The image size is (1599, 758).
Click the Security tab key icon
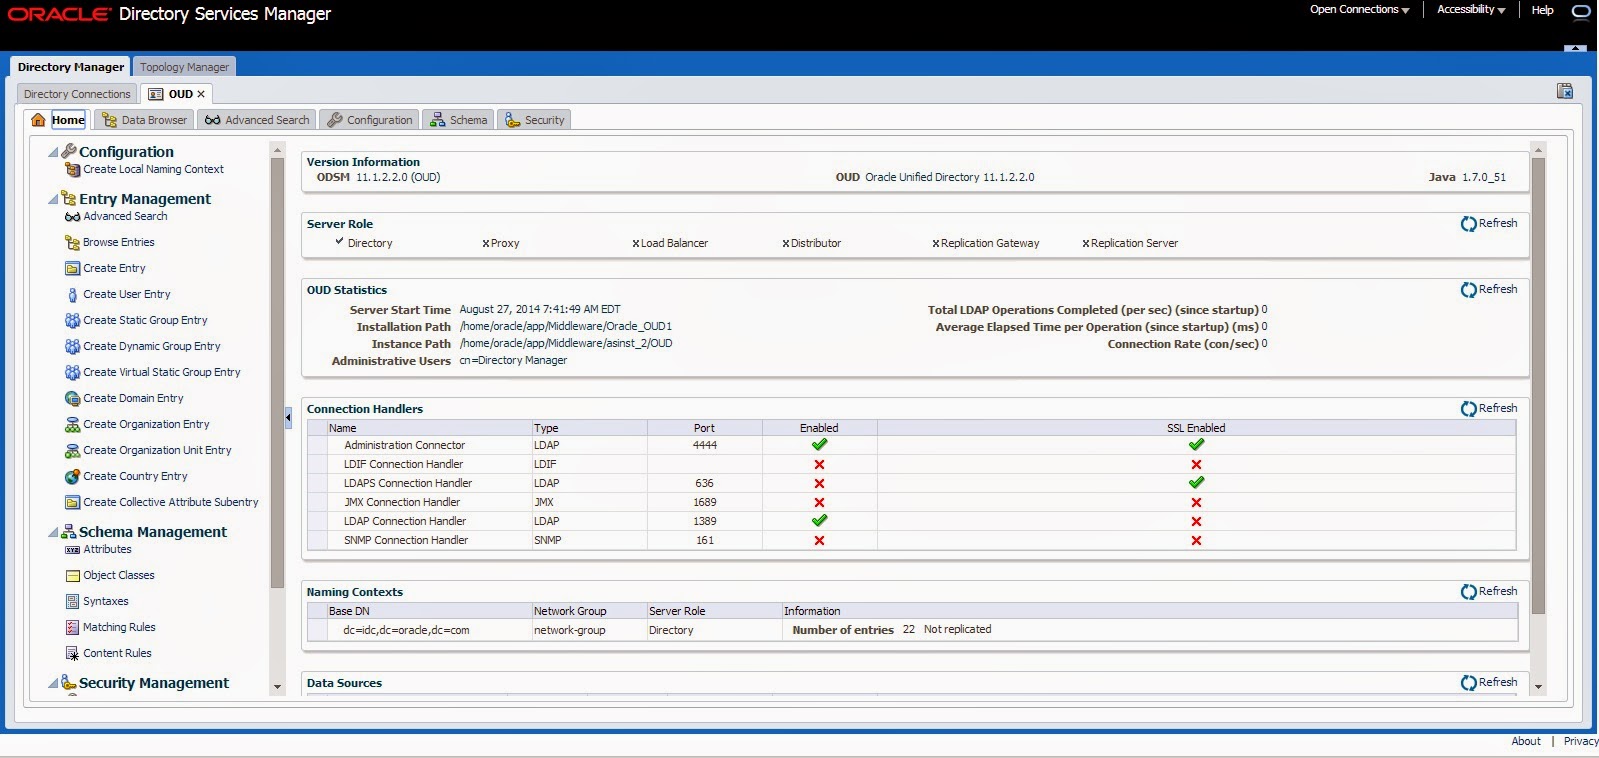[513, 120]
